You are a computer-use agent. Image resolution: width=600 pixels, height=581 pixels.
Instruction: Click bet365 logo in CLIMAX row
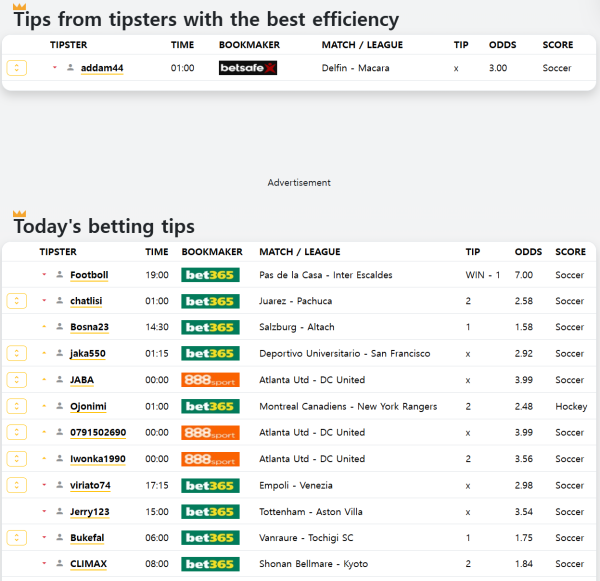210,564
